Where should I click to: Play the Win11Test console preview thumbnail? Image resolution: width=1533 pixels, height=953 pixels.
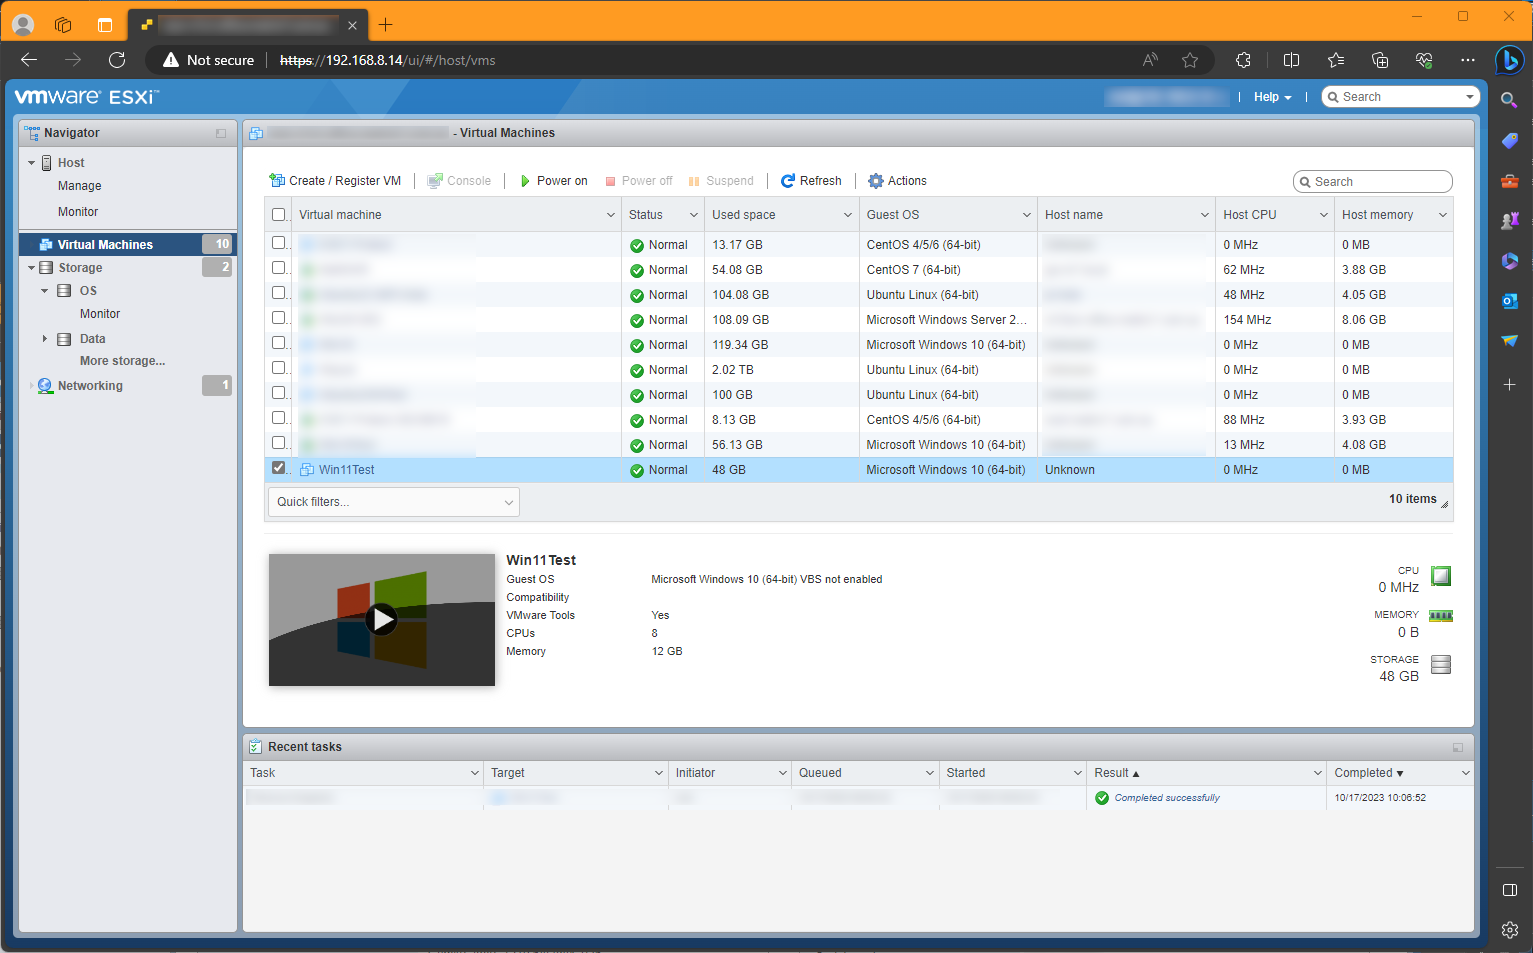coord(381,619)
